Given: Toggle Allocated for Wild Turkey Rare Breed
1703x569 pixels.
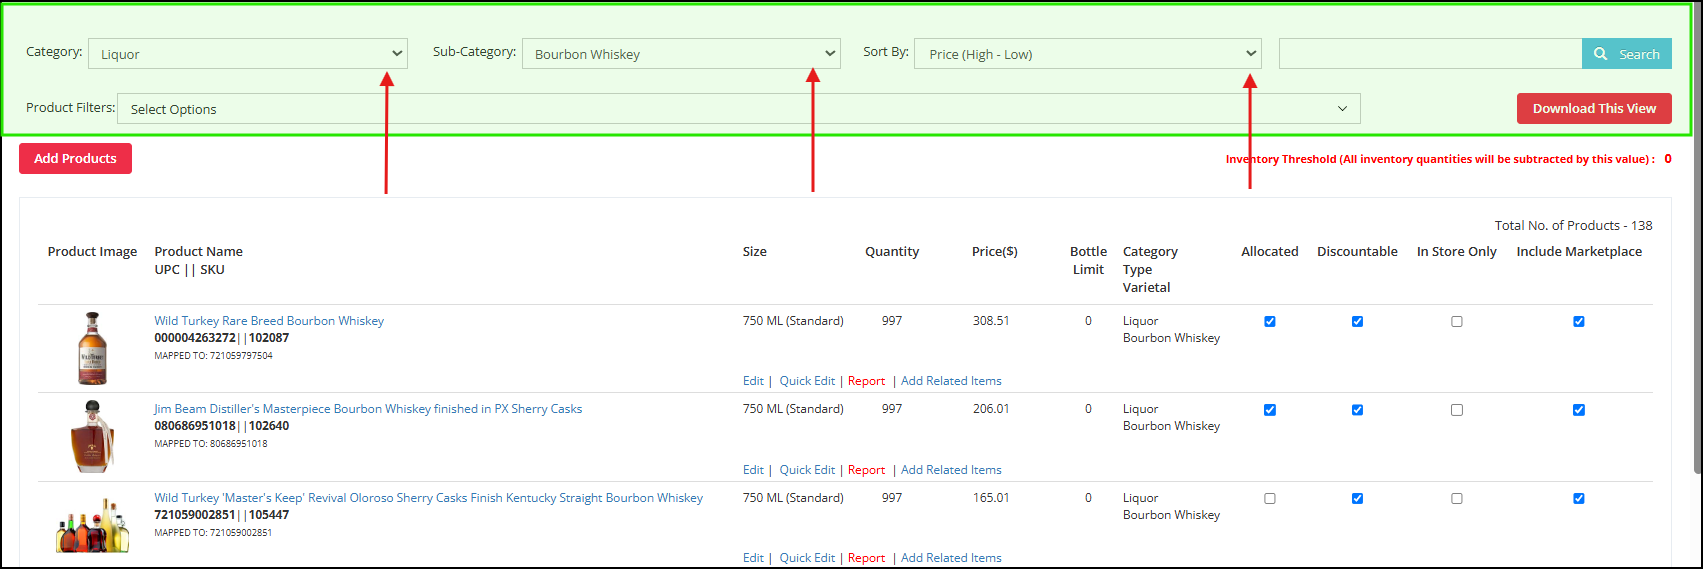Looking at the screenshot, I should click(x=1270, y=321).
